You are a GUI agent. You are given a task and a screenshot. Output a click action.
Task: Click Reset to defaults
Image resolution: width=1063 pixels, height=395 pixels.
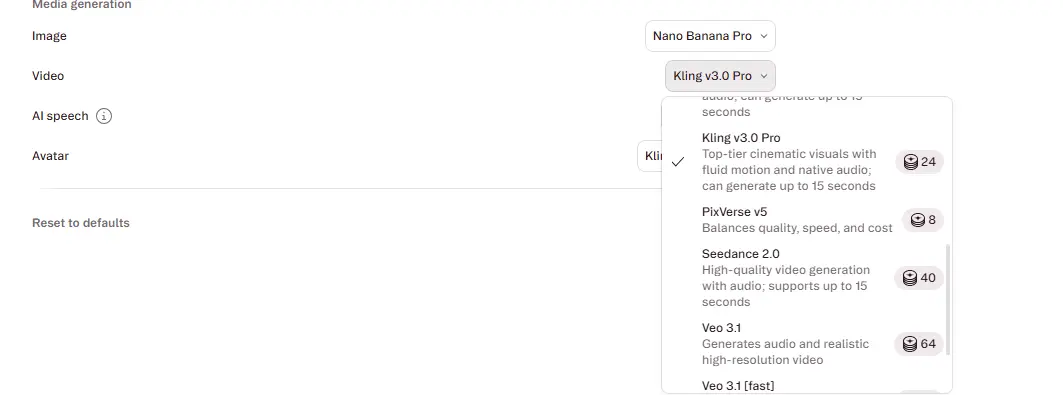(81, 223)
